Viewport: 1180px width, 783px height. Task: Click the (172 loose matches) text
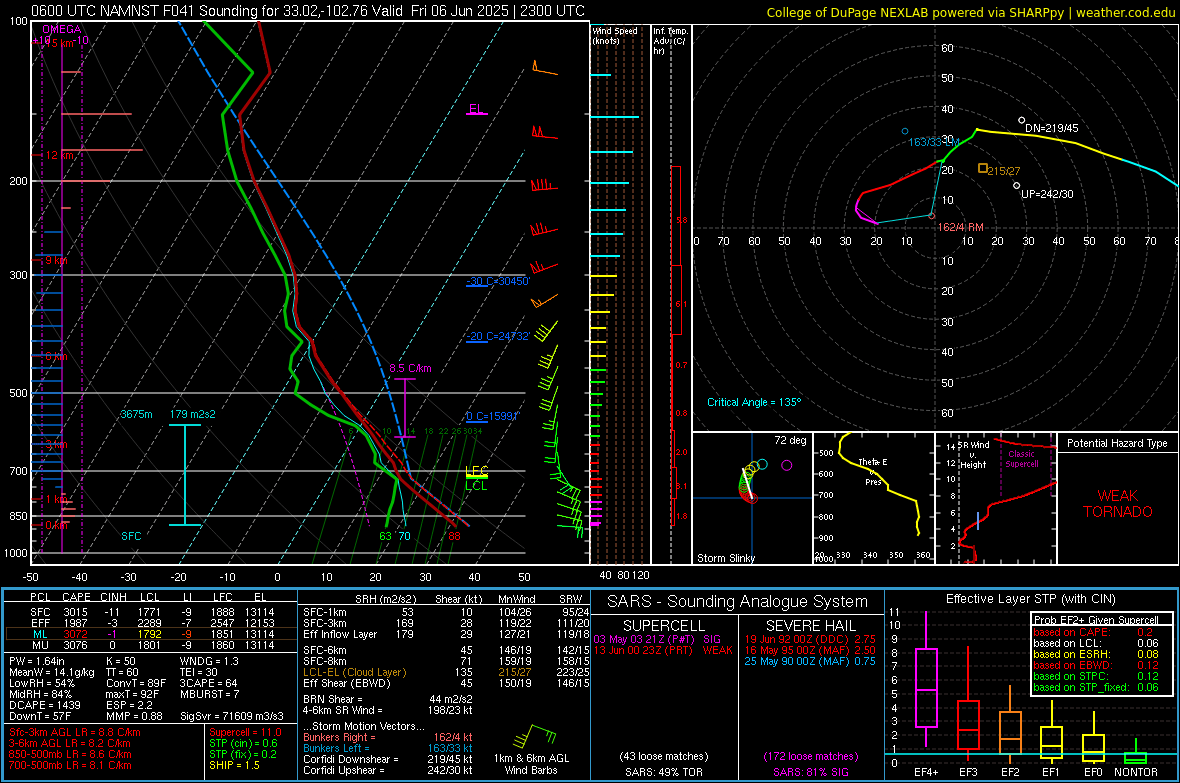[x=810, y=756]
